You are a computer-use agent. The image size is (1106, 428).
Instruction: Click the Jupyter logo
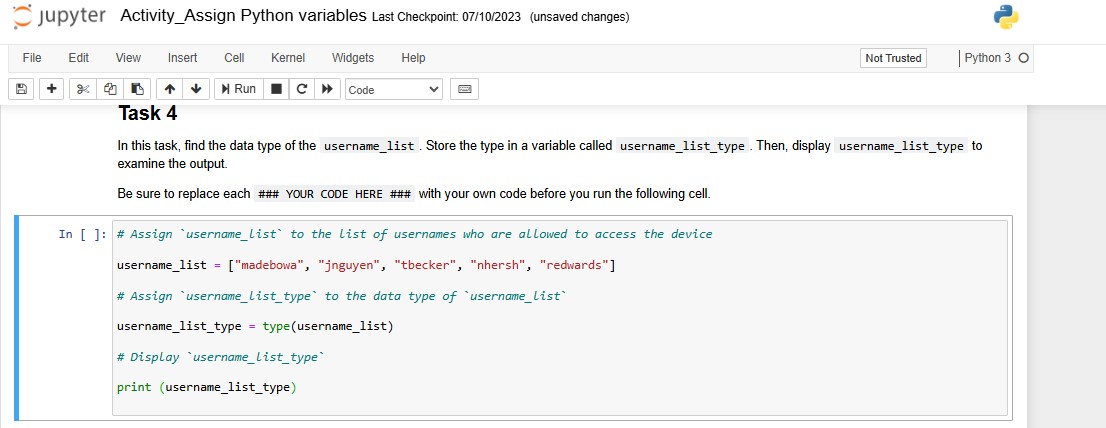coord(60,16)
